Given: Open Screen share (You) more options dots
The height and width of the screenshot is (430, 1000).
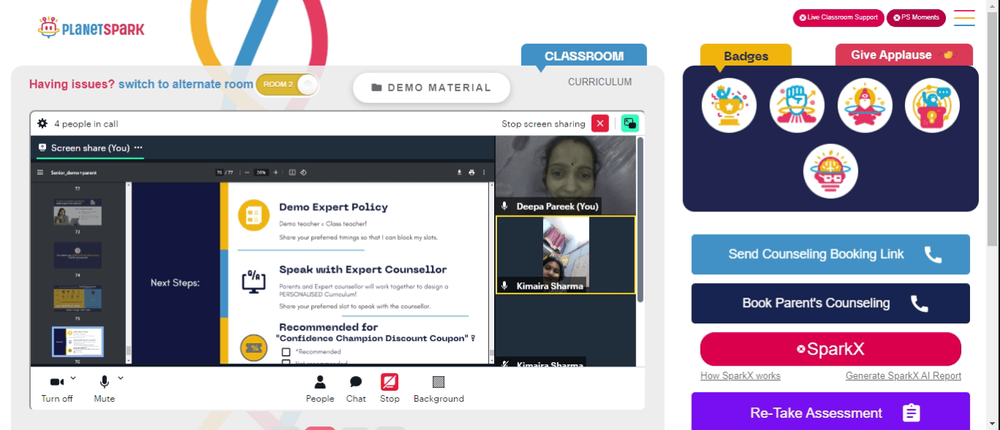Looking at the screenshot, I should pyautogui.click(x=138, y=147).
